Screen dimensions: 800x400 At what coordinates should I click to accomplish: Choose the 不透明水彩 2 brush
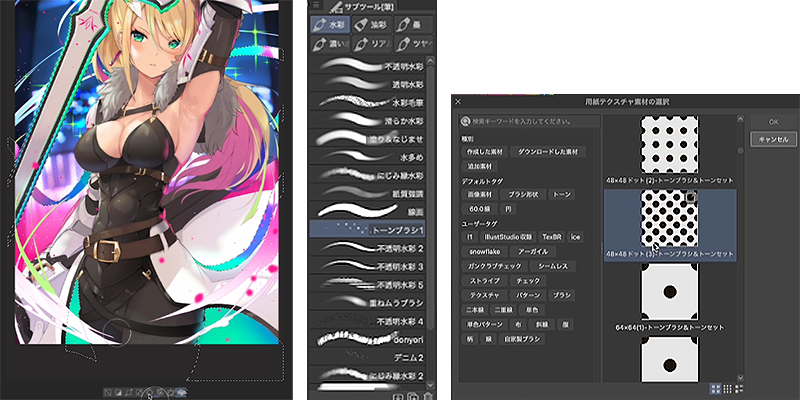367,248
